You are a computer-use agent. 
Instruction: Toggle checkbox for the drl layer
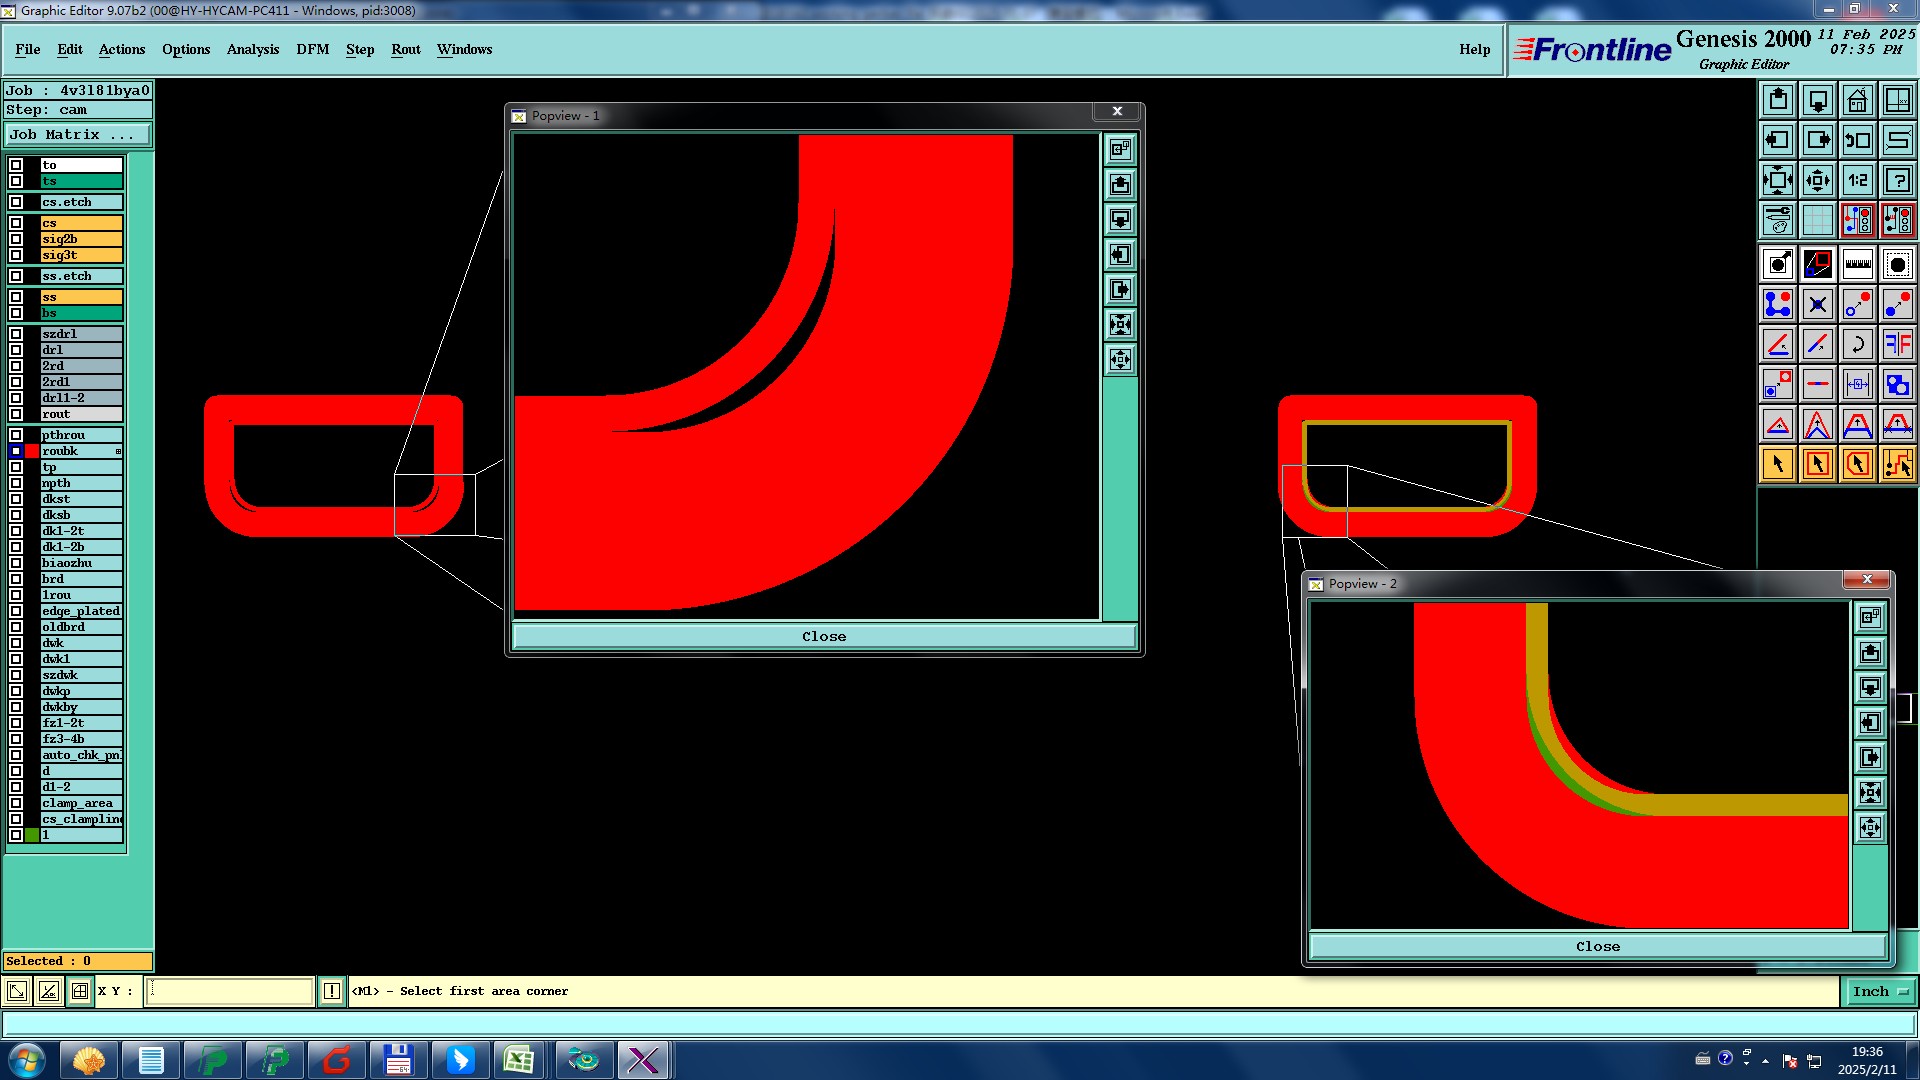tap(16, 350)
